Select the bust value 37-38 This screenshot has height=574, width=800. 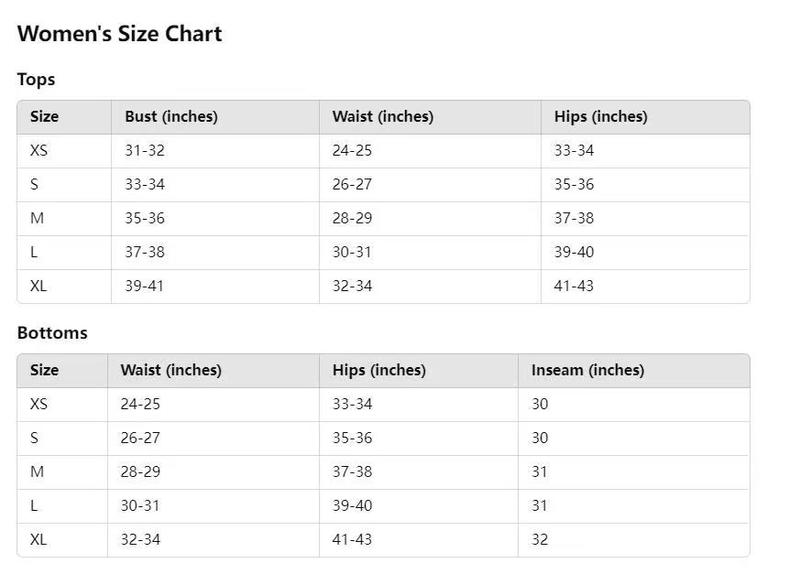(x=145, y=252)
